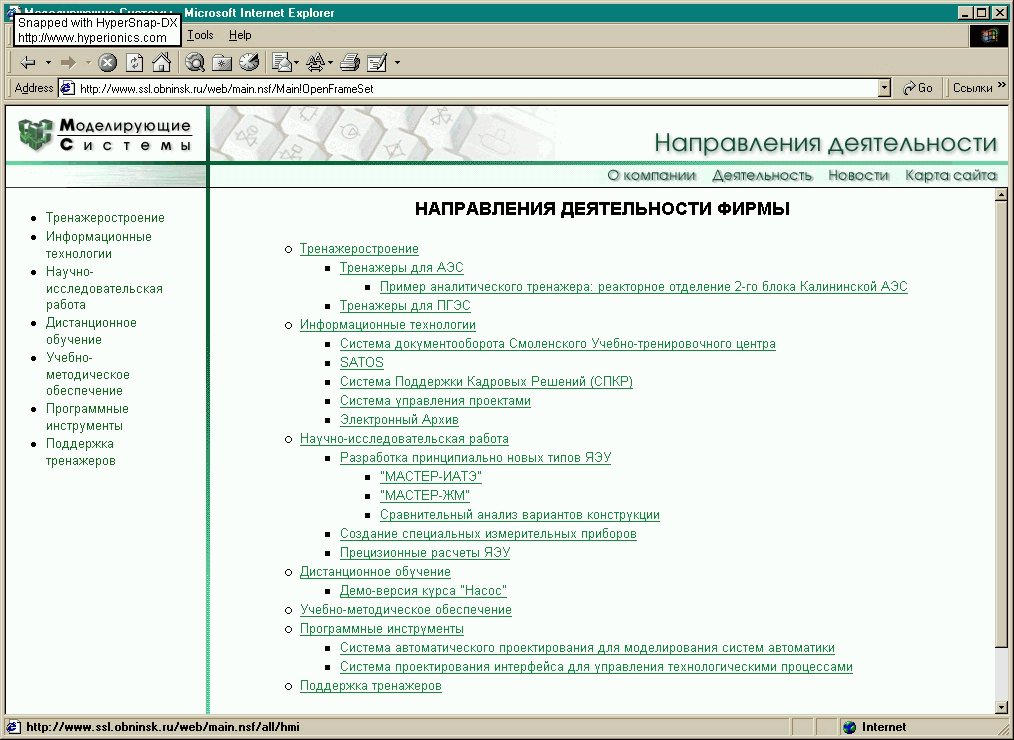This screenshot has height=740, width=1014.
Task: Click the Ссылки links bar label
Action: click(x=973, y=88)
